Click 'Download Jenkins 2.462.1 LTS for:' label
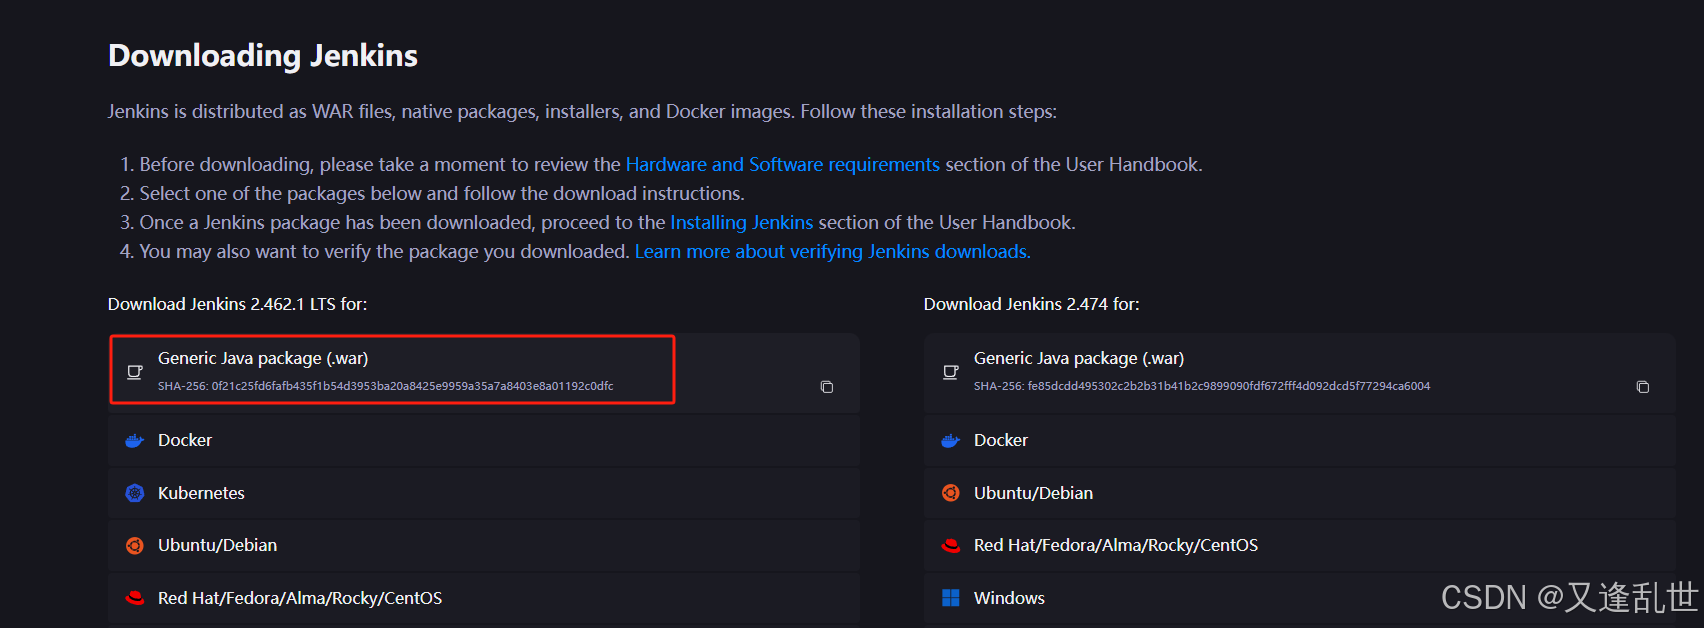The height and width of the screenshot is (628, 1704). click(238, 304)
